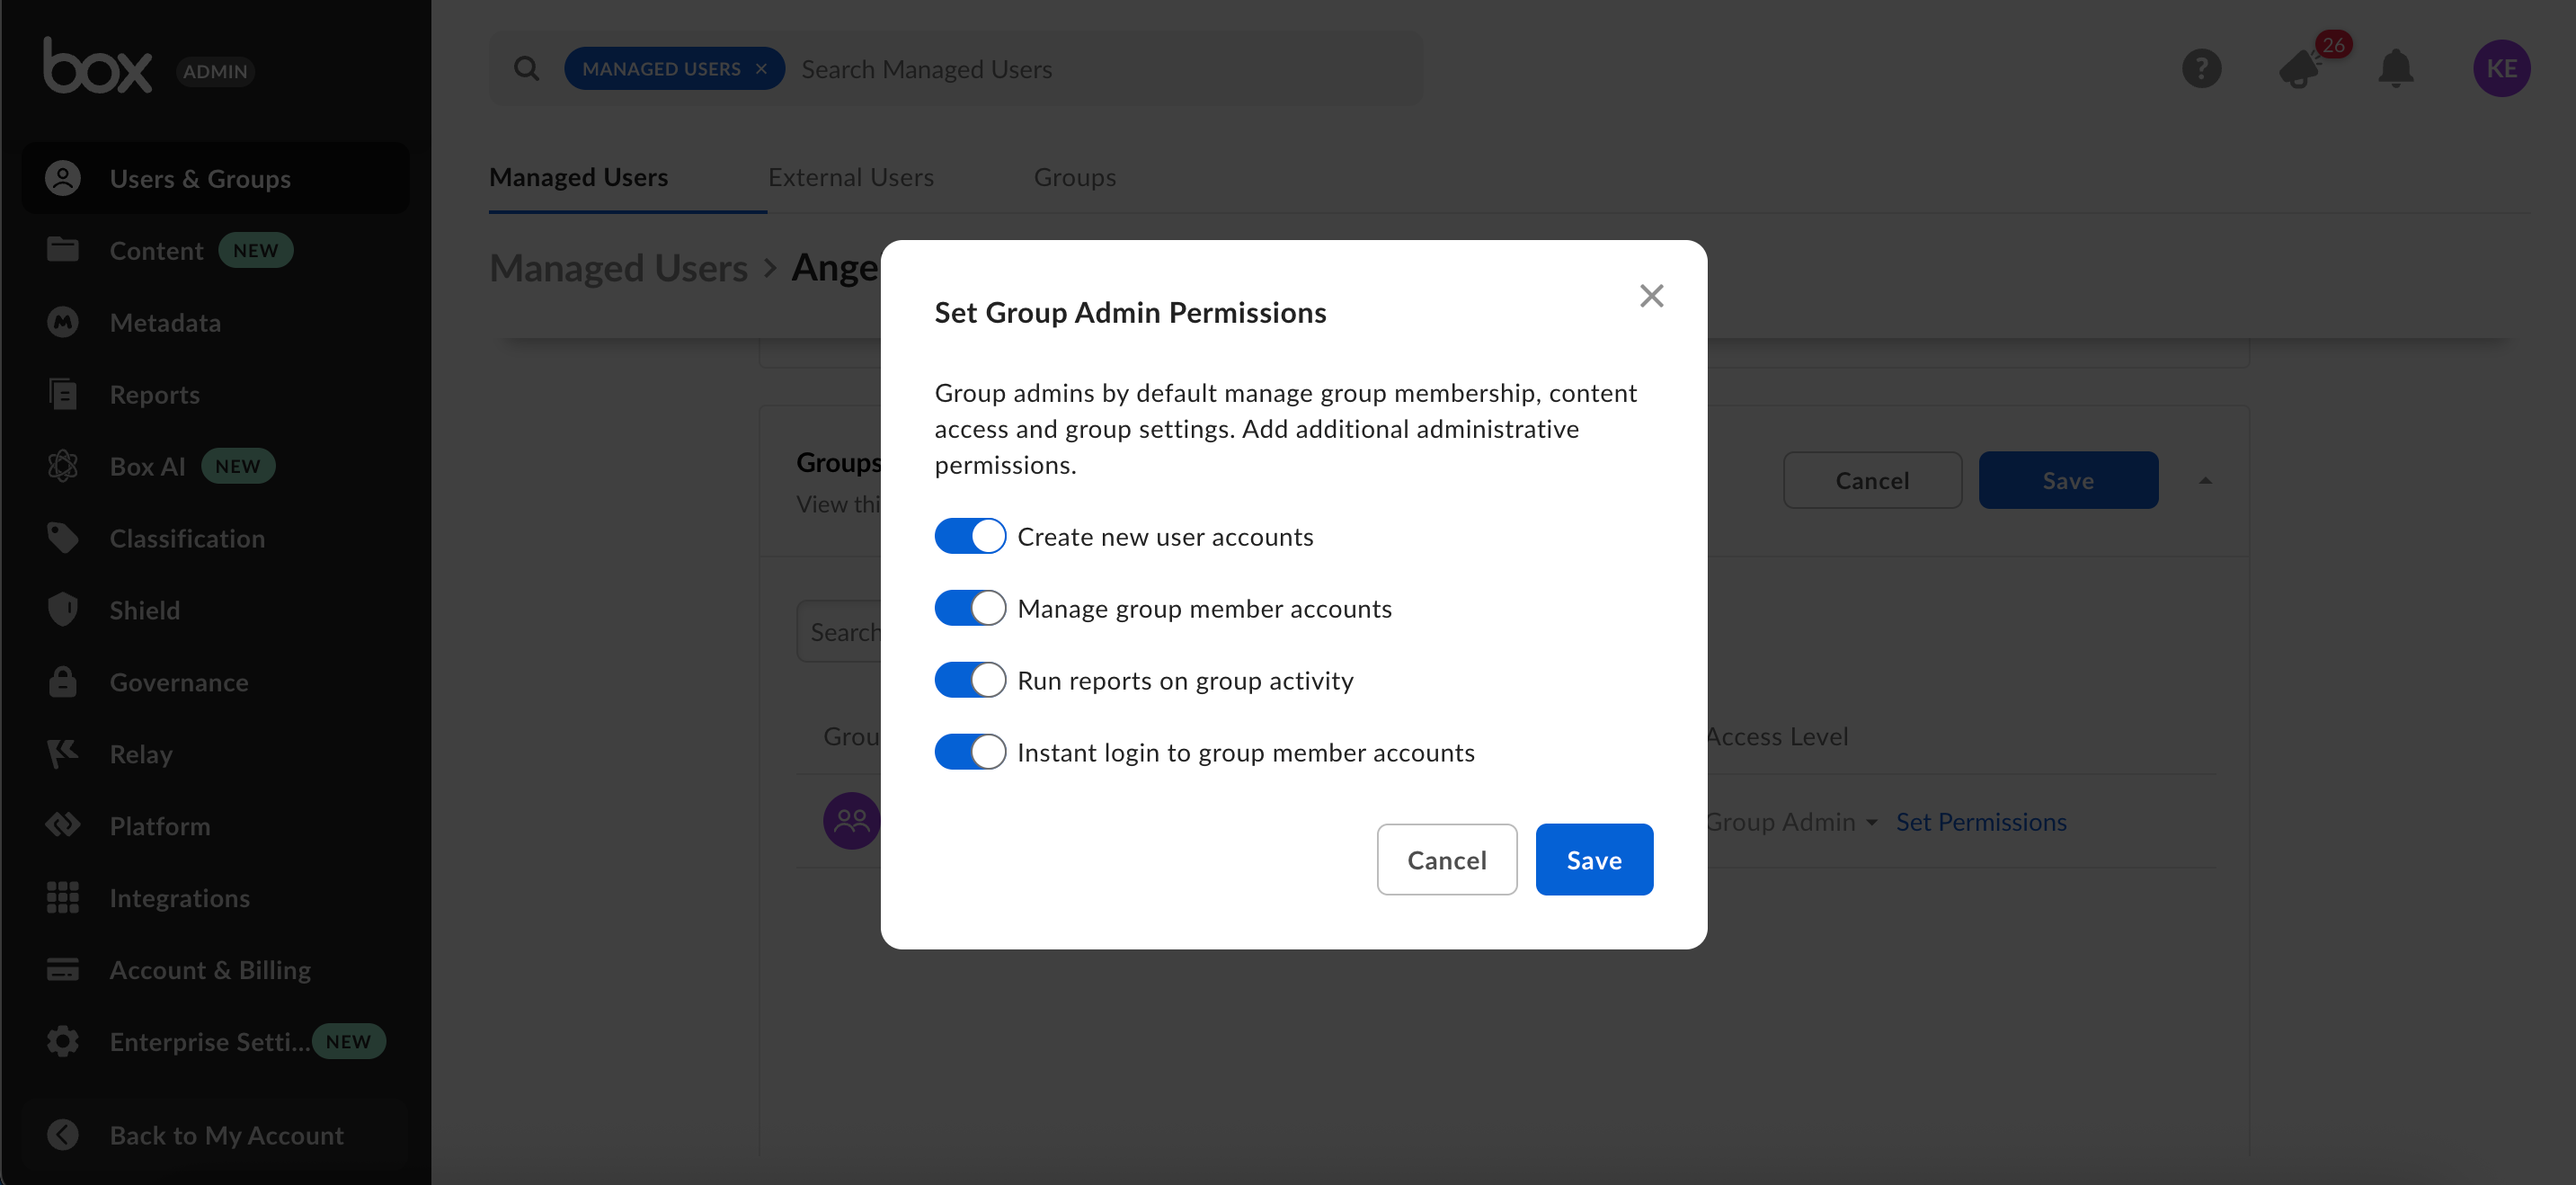
Task: Expand the Group Admin access level dropdown
Action: point(1791,821)
